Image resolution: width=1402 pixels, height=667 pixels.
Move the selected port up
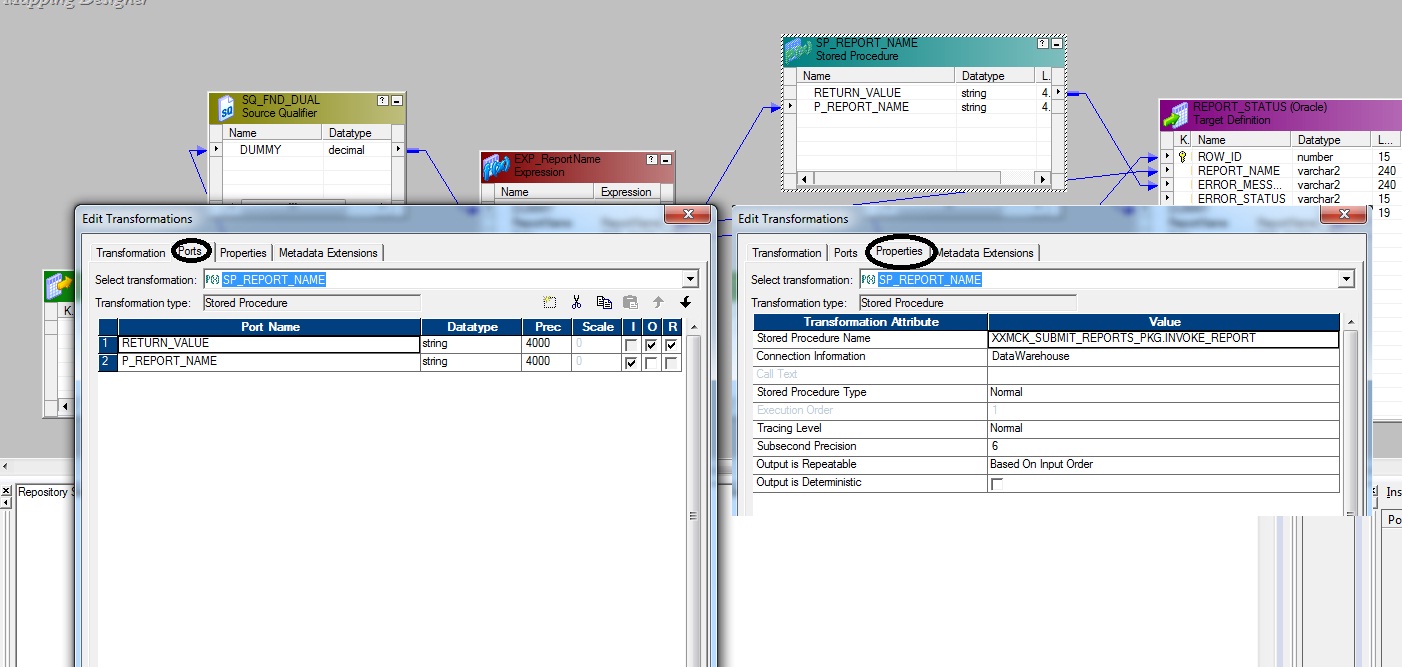pos(658,301)
